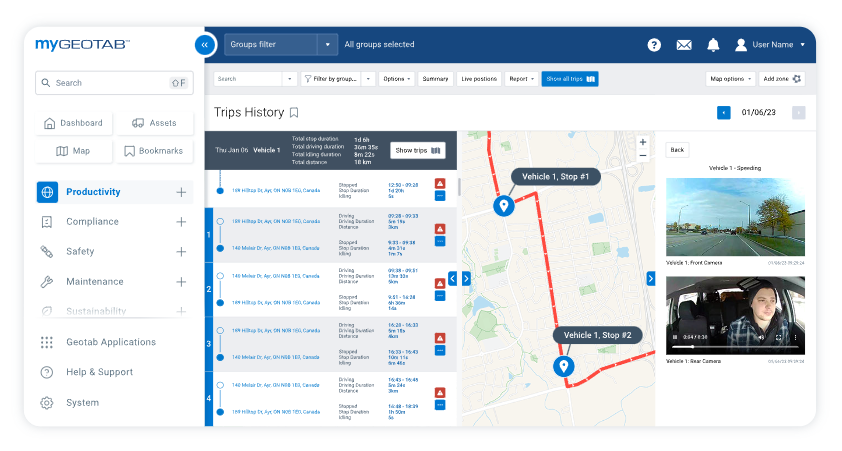842x451 pixels.
Task: Click the Show all trips button
Action: coord(570,79)
